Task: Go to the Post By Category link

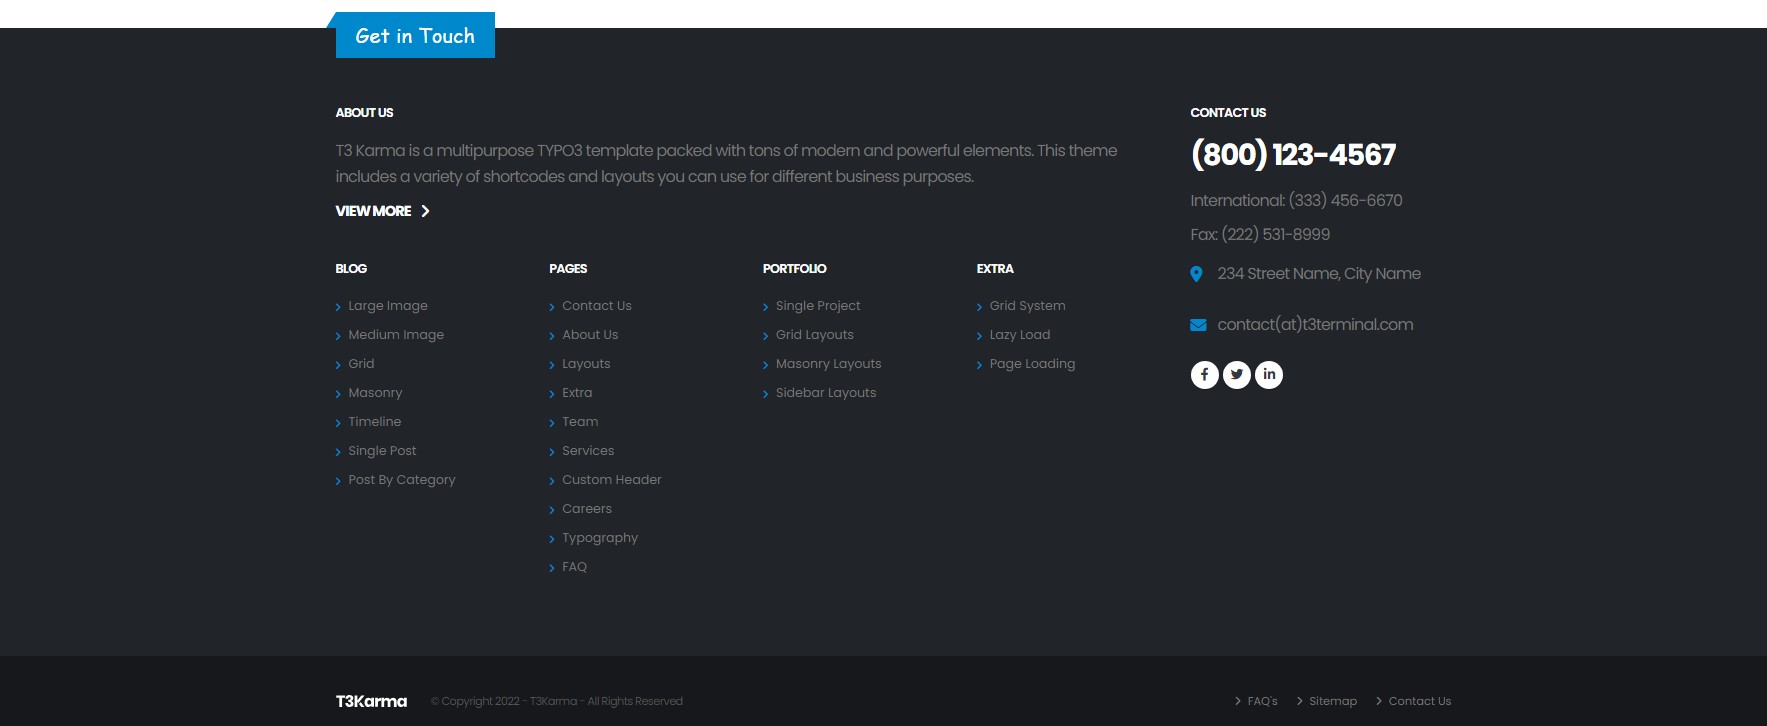Action: [x=401, y=480]
